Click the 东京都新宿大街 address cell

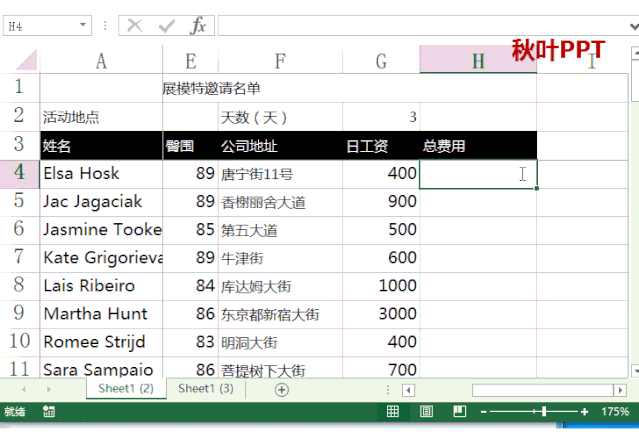point(280,314)
